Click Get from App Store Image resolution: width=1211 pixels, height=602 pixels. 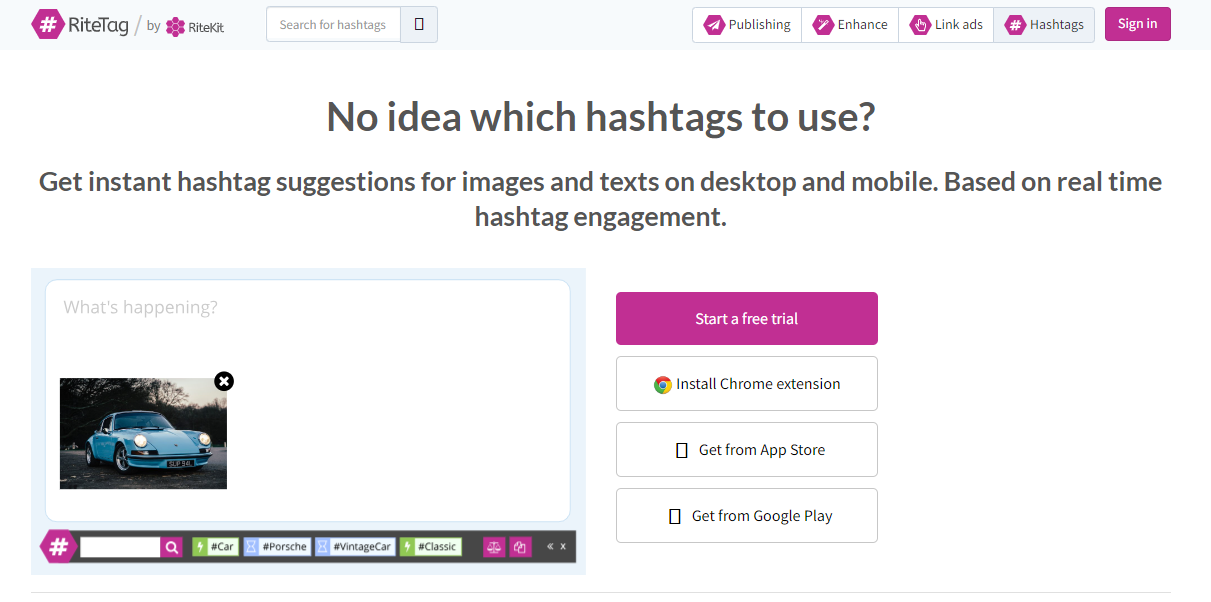(746, 450)
